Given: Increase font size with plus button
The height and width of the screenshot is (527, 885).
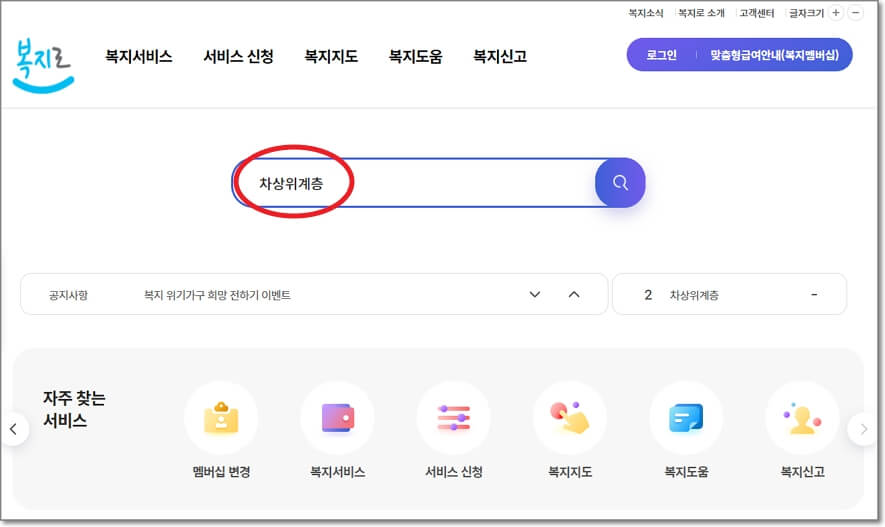Looking at the screenshot, I should click(x=836, y=13).
